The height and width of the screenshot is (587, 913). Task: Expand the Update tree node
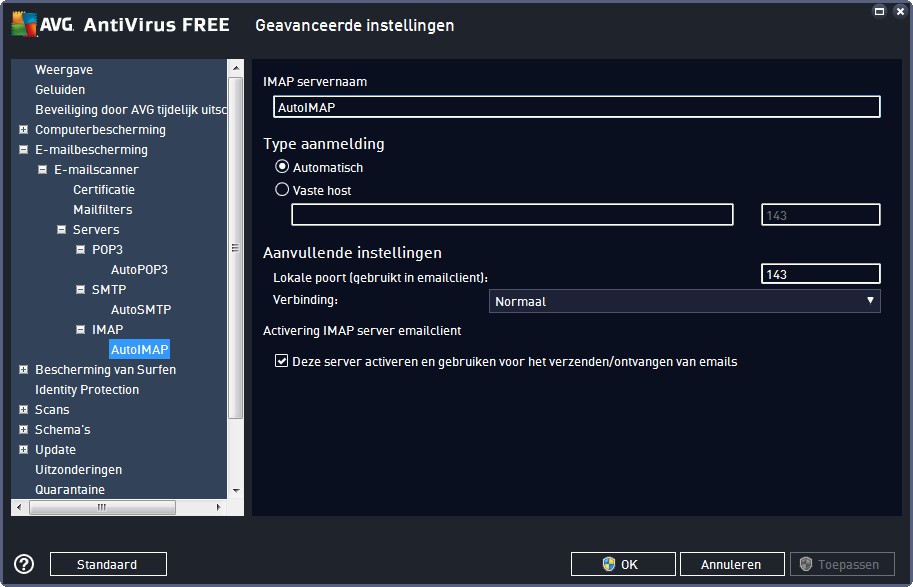(23, 450)
